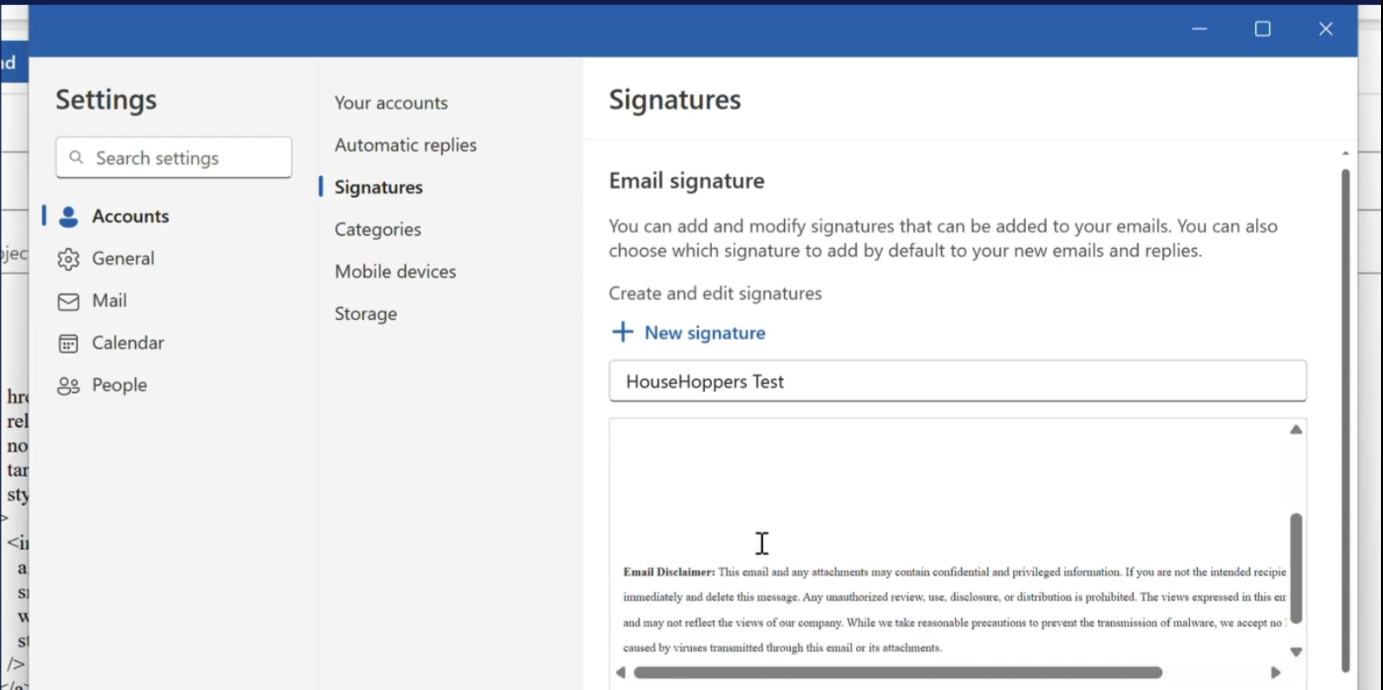Click the HouseHoppers Test signature name field

coord(957,381)
